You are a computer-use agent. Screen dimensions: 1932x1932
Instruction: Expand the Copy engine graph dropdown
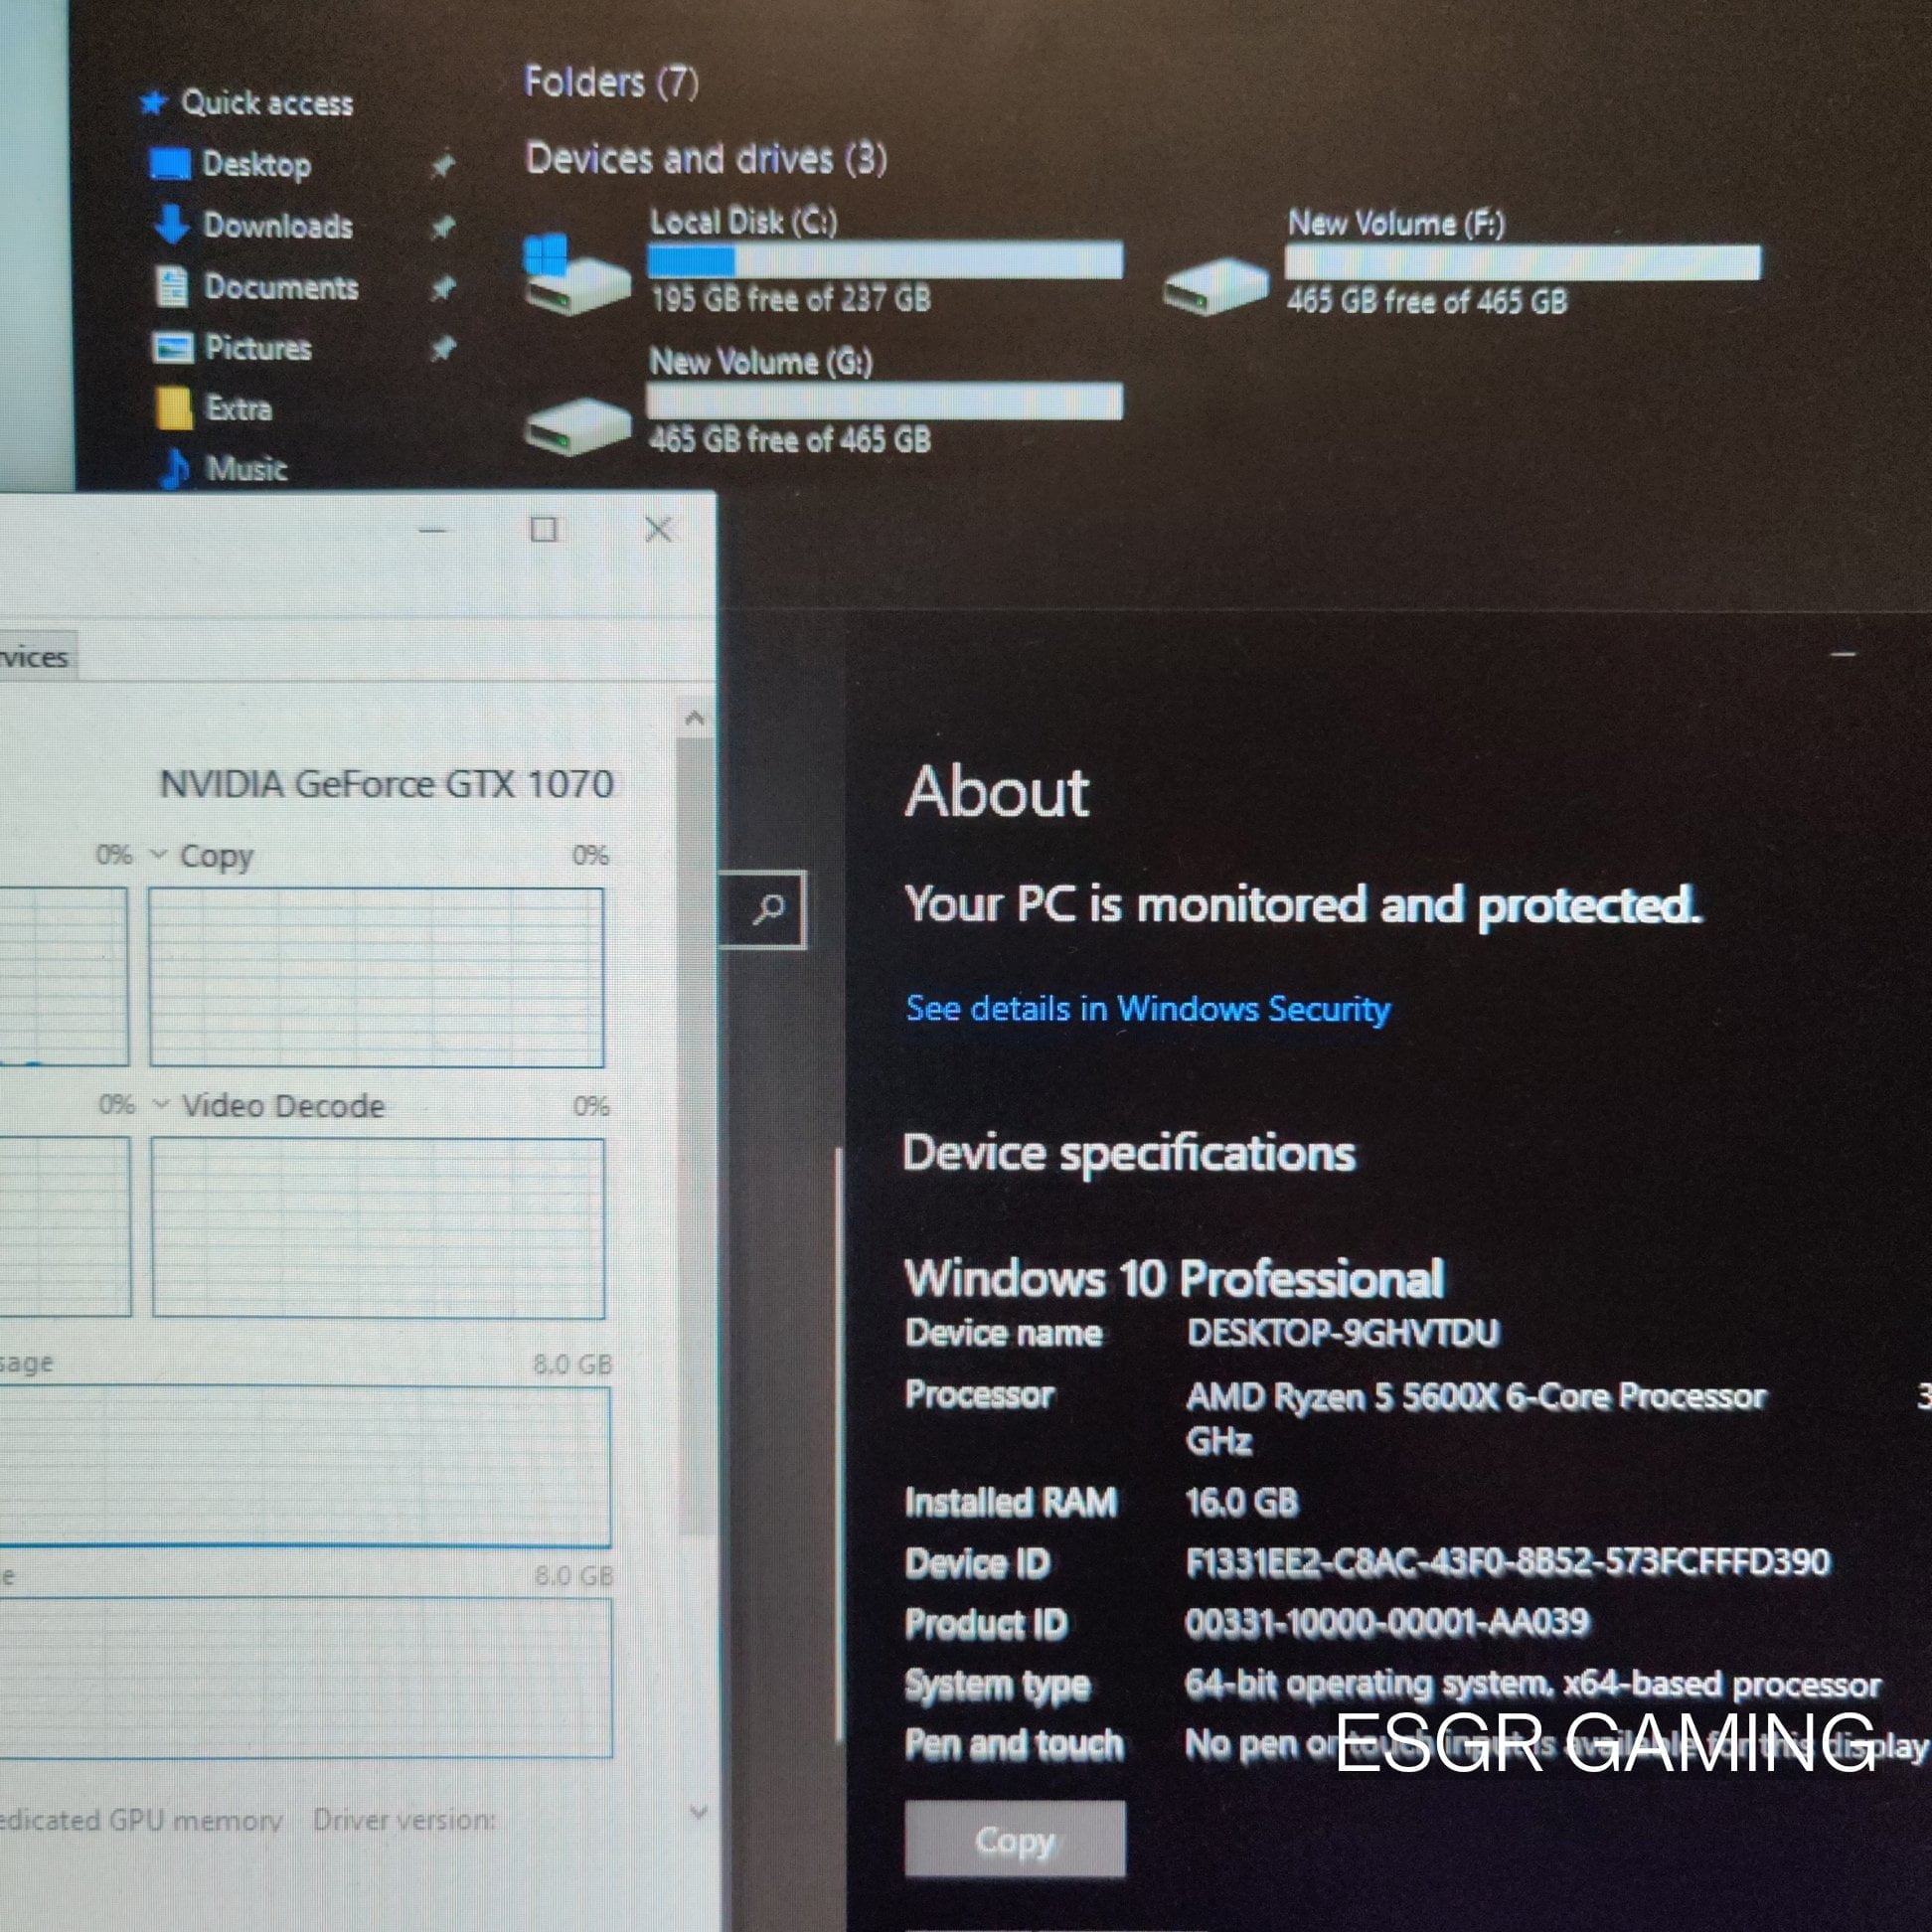tap(158, 855)
